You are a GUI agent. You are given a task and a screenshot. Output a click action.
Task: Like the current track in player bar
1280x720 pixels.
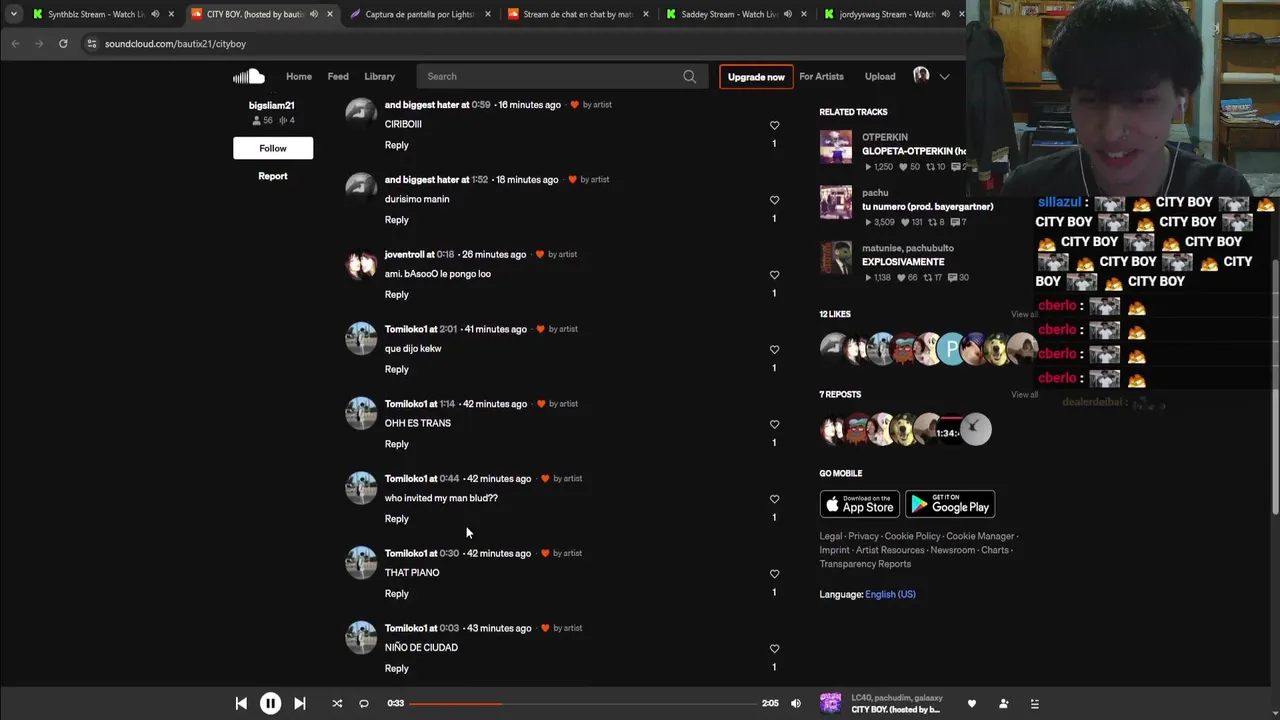(x=971, y=704)
